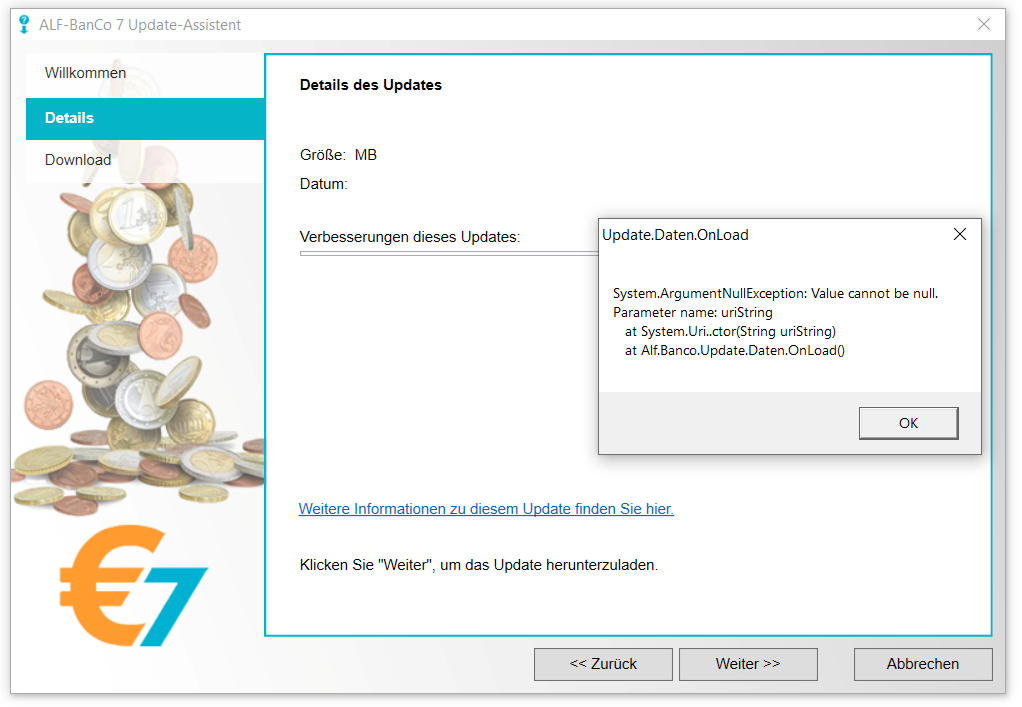The height and width of the screenshot is (707, 1022).
Task: Go to the Download step
Action: (x=145, y=160)
